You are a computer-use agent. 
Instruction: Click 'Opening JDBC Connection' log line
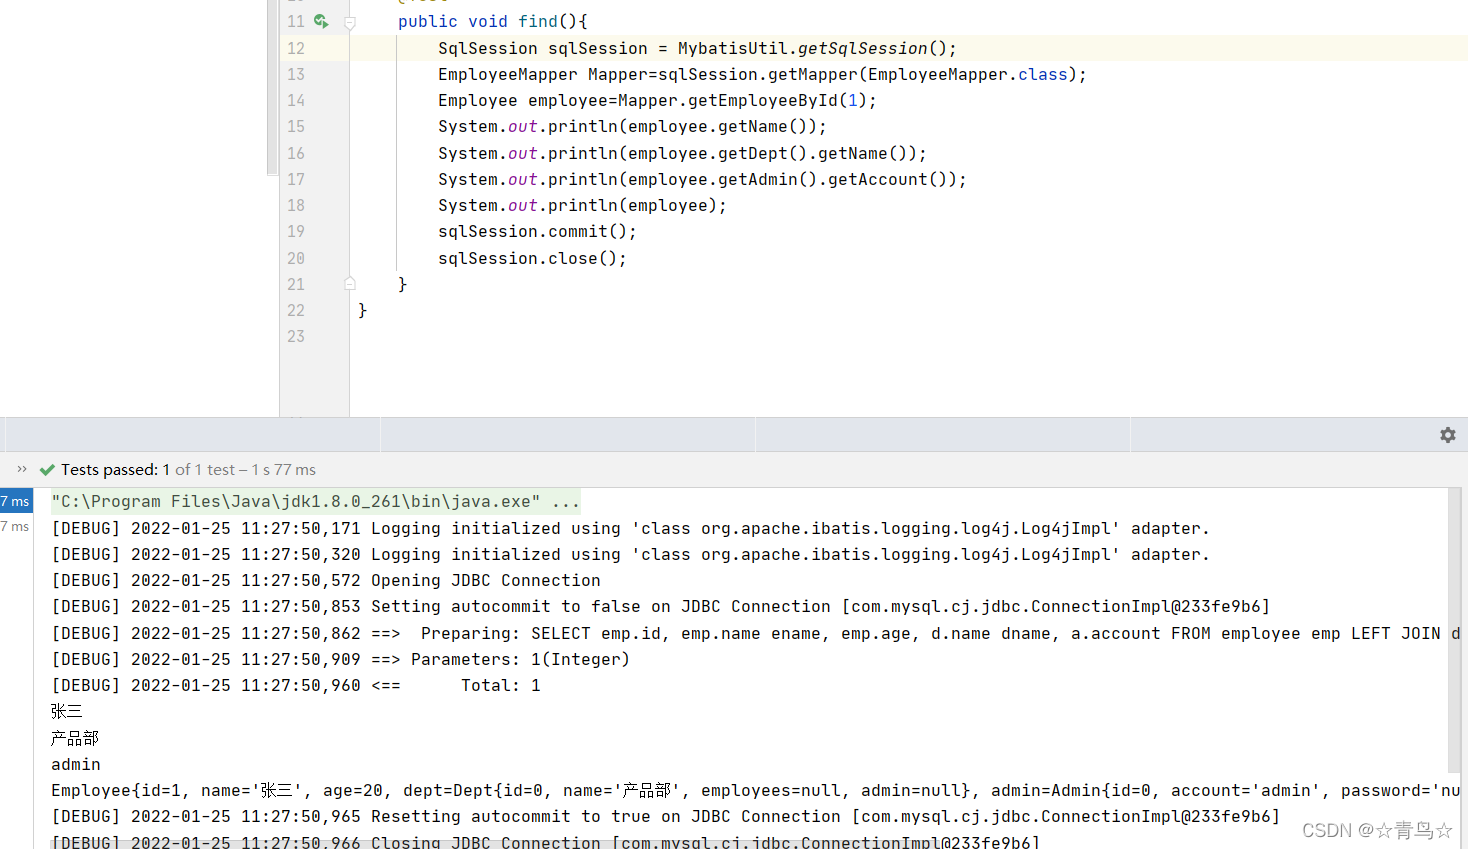click(x=326, y=580)
